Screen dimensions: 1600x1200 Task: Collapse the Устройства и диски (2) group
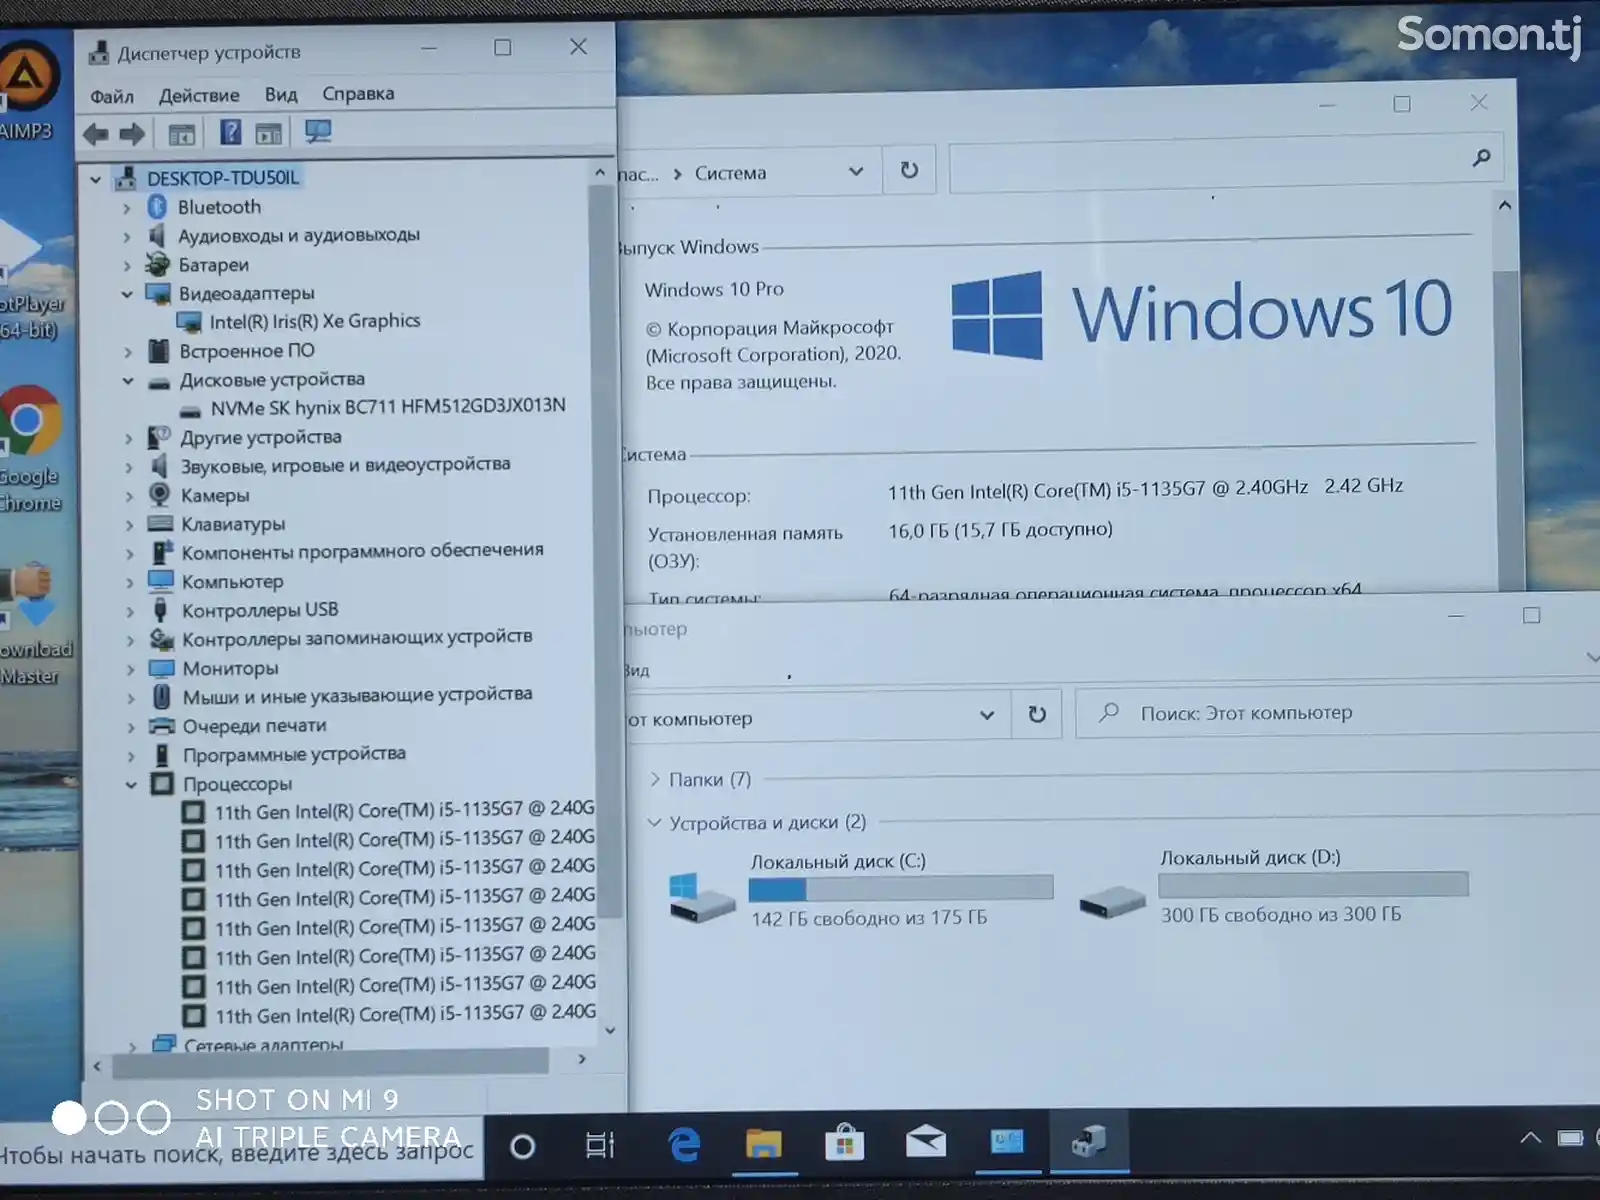[655, 822]
